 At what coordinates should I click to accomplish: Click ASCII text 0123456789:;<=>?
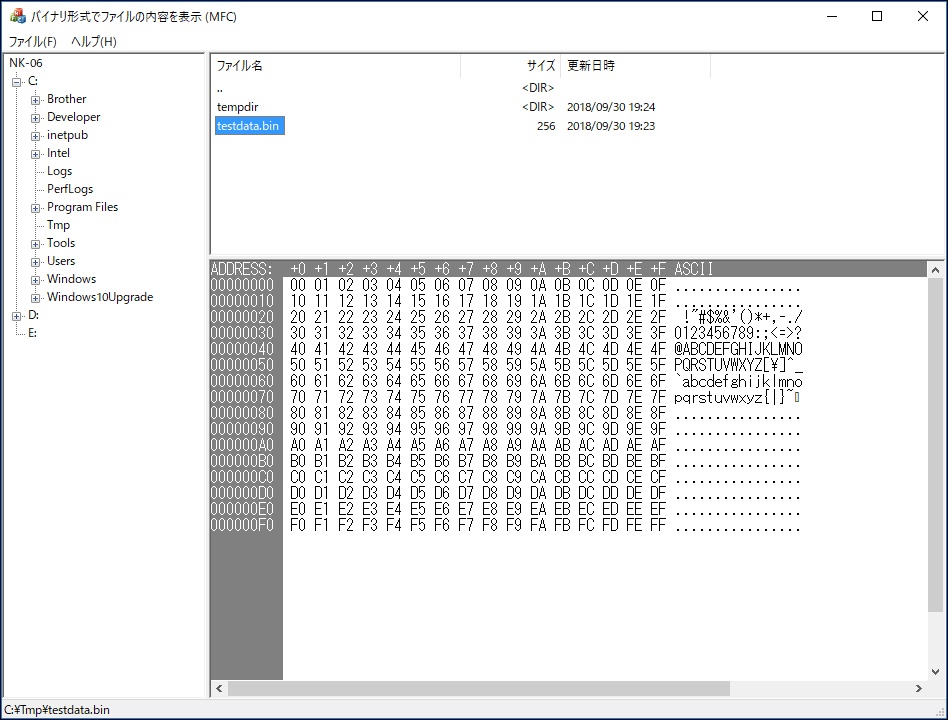coord(738,333)
